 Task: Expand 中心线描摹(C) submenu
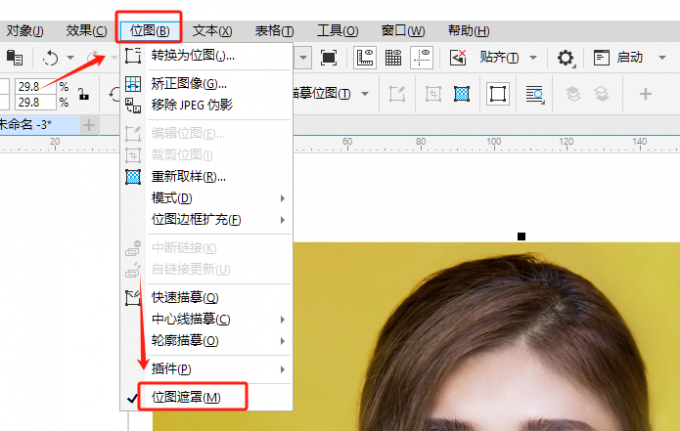pos(206,319)
